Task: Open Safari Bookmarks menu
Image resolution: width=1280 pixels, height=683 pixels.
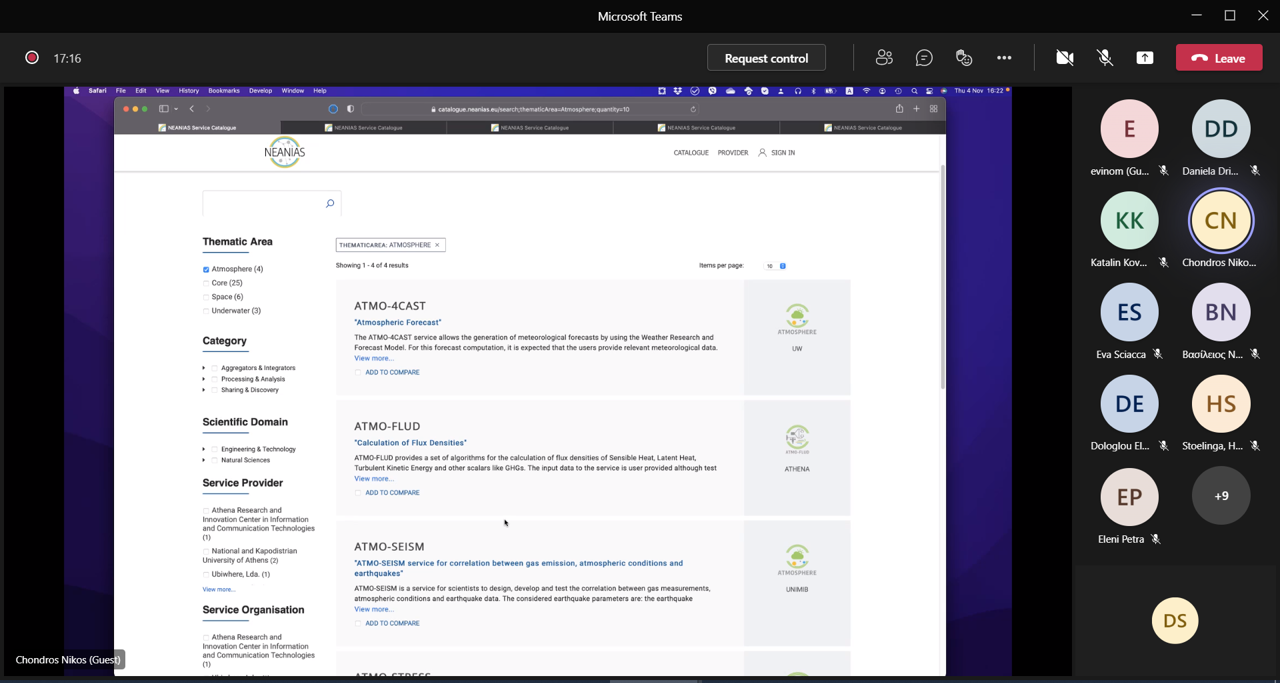Action: coord(224,91)
